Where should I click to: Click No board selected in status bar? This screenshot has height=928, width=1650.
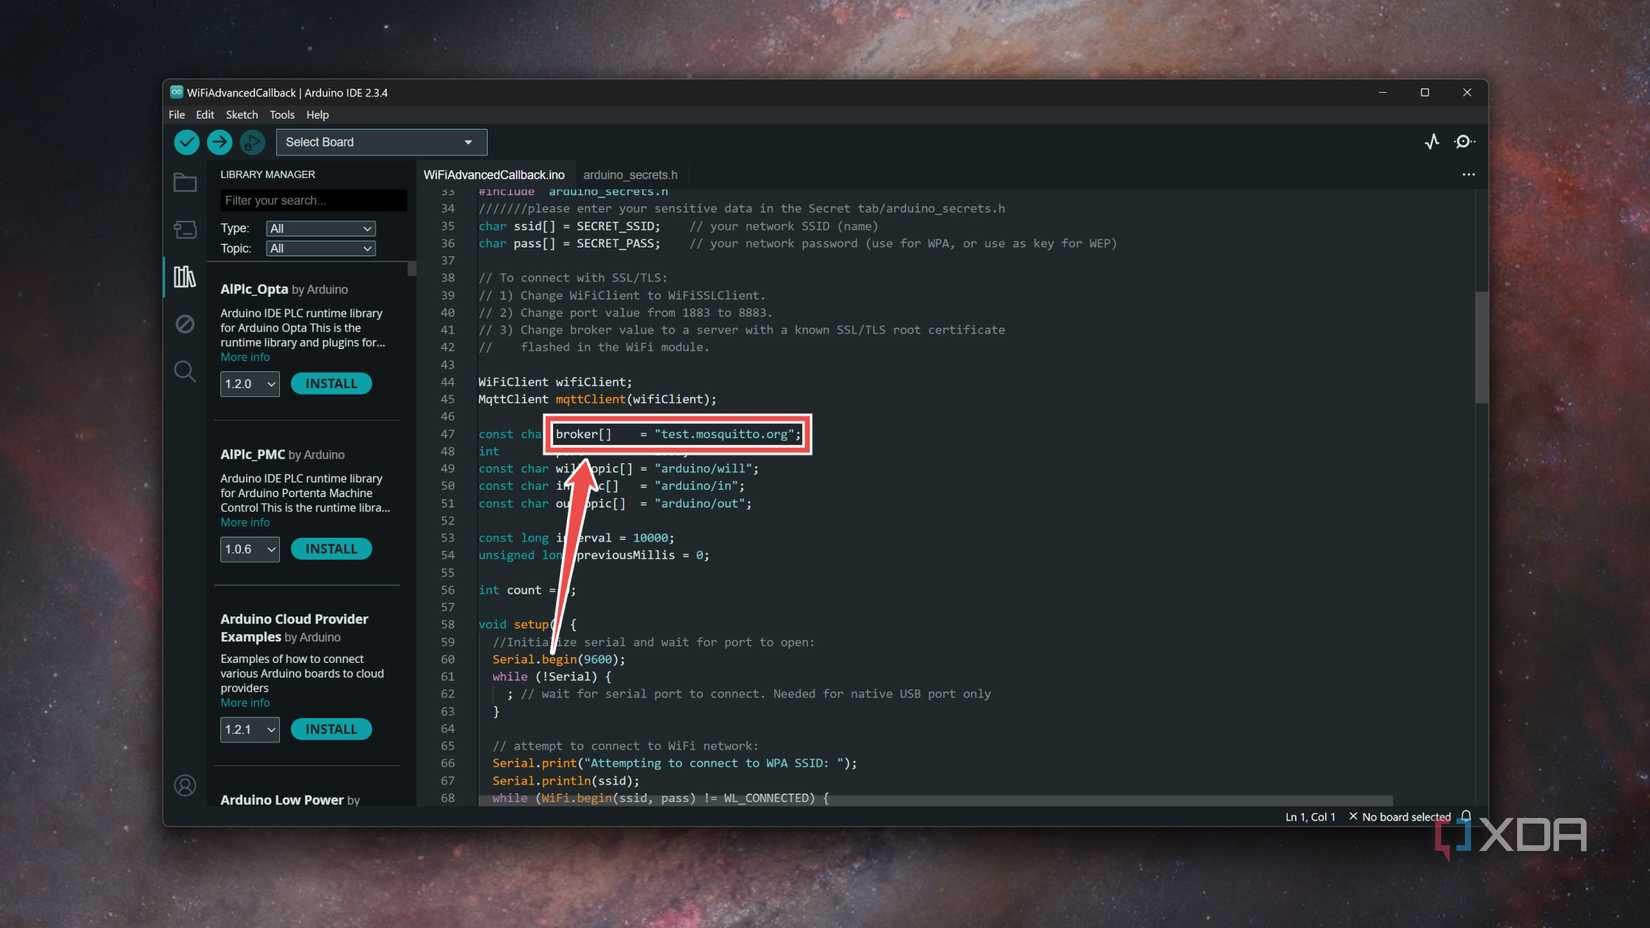[1405, 816]
